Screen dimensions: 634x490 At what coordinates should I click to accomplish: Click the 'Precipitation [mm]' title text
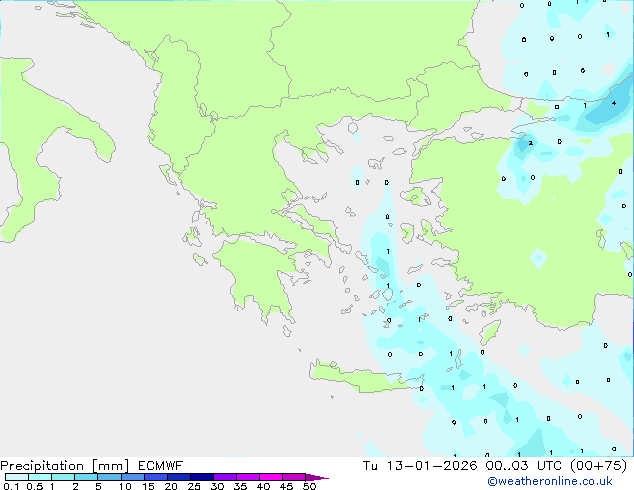64,466
